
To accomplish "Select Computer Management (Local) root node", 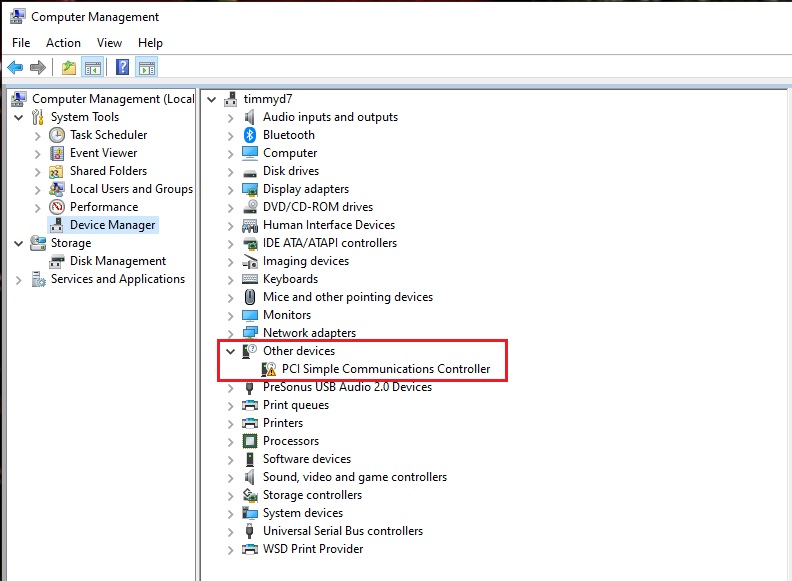I will click(113, 99).
